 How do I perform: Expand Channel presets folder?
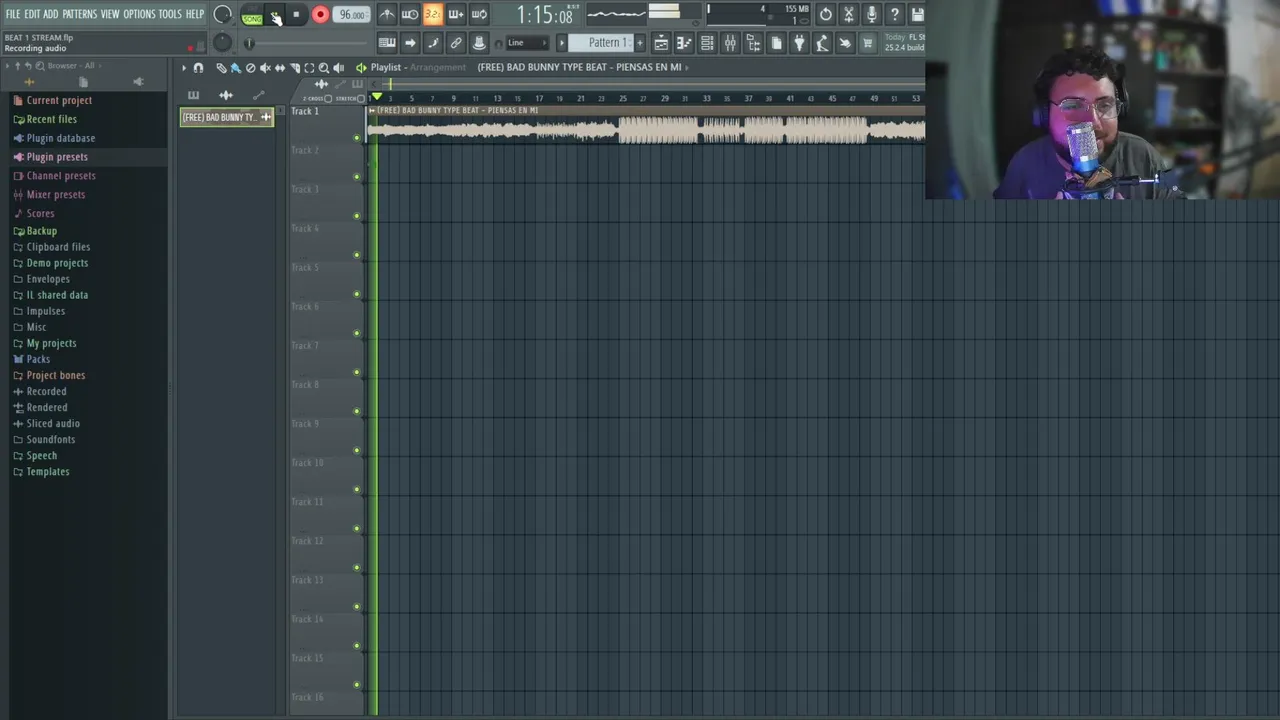coord(61,176)
